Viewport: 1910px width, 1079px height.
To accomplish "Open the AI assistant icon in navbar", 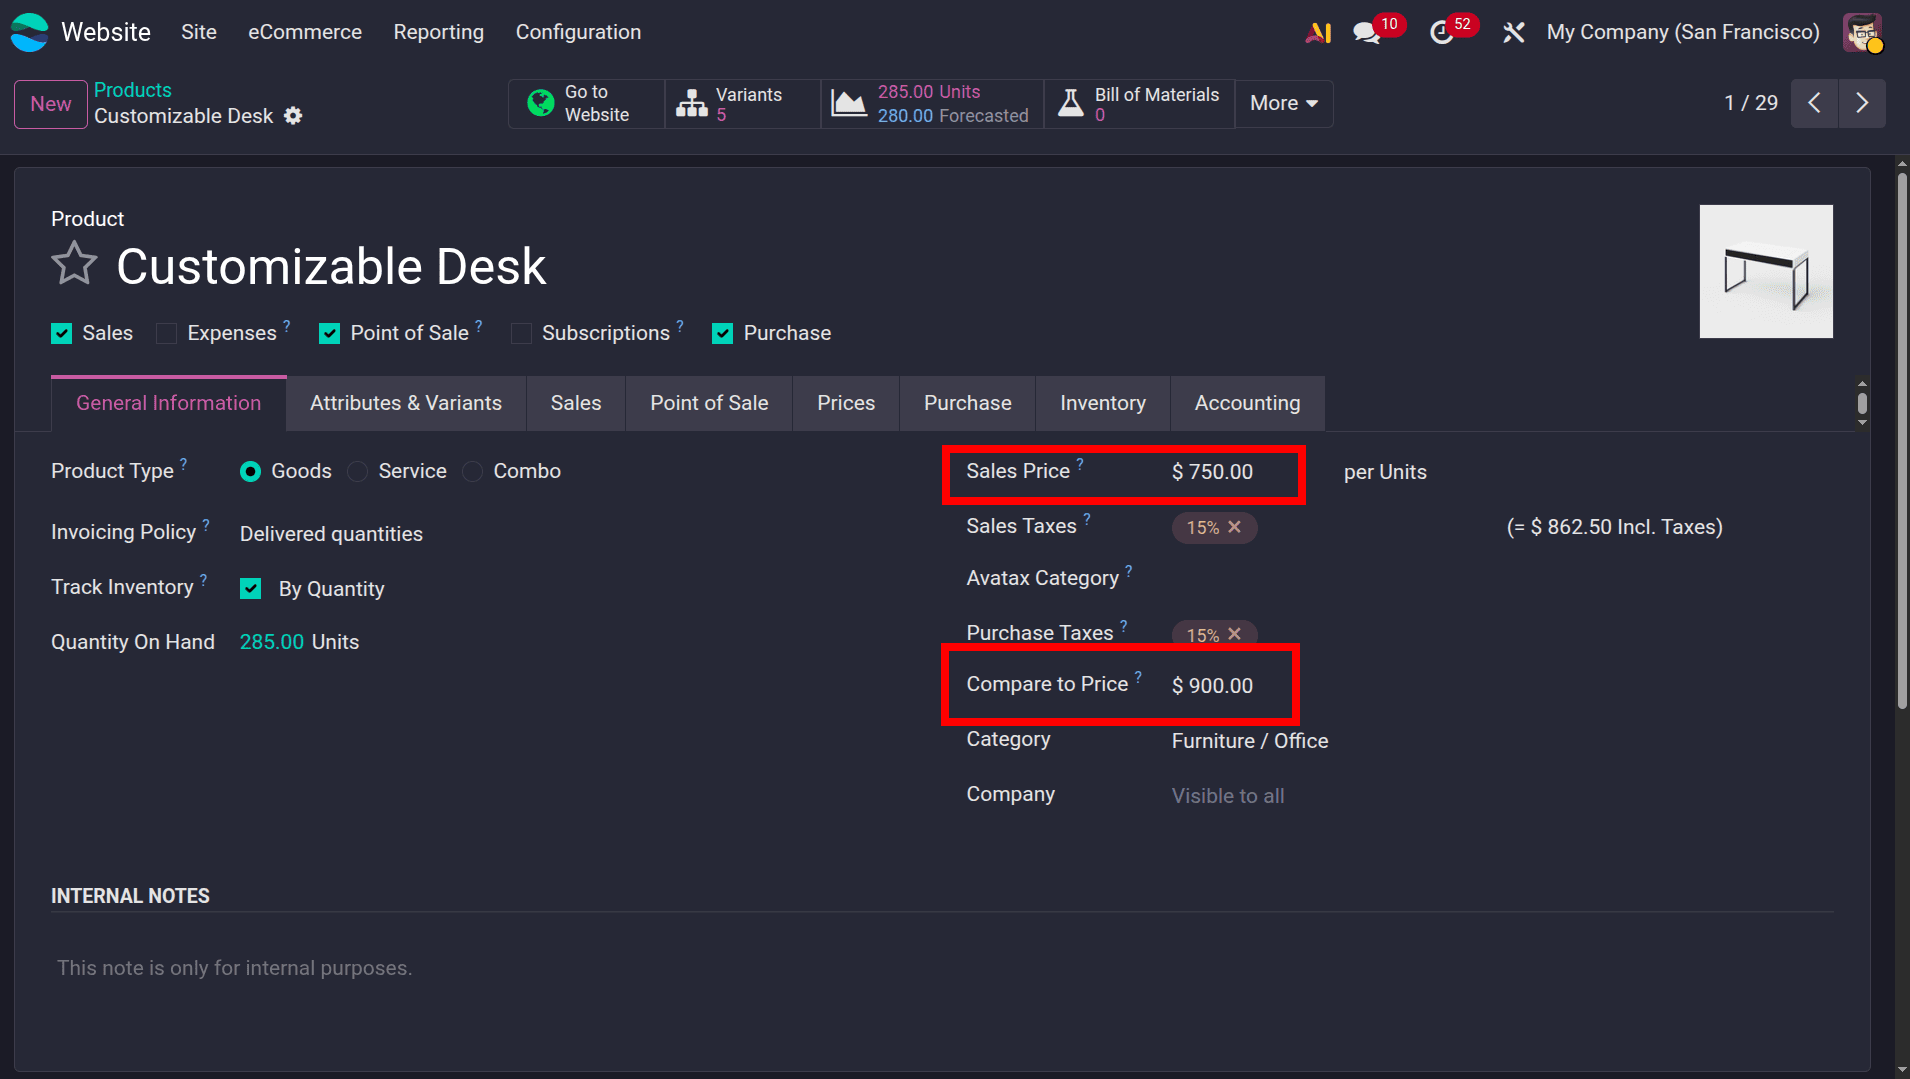I will coord(1318,33).
